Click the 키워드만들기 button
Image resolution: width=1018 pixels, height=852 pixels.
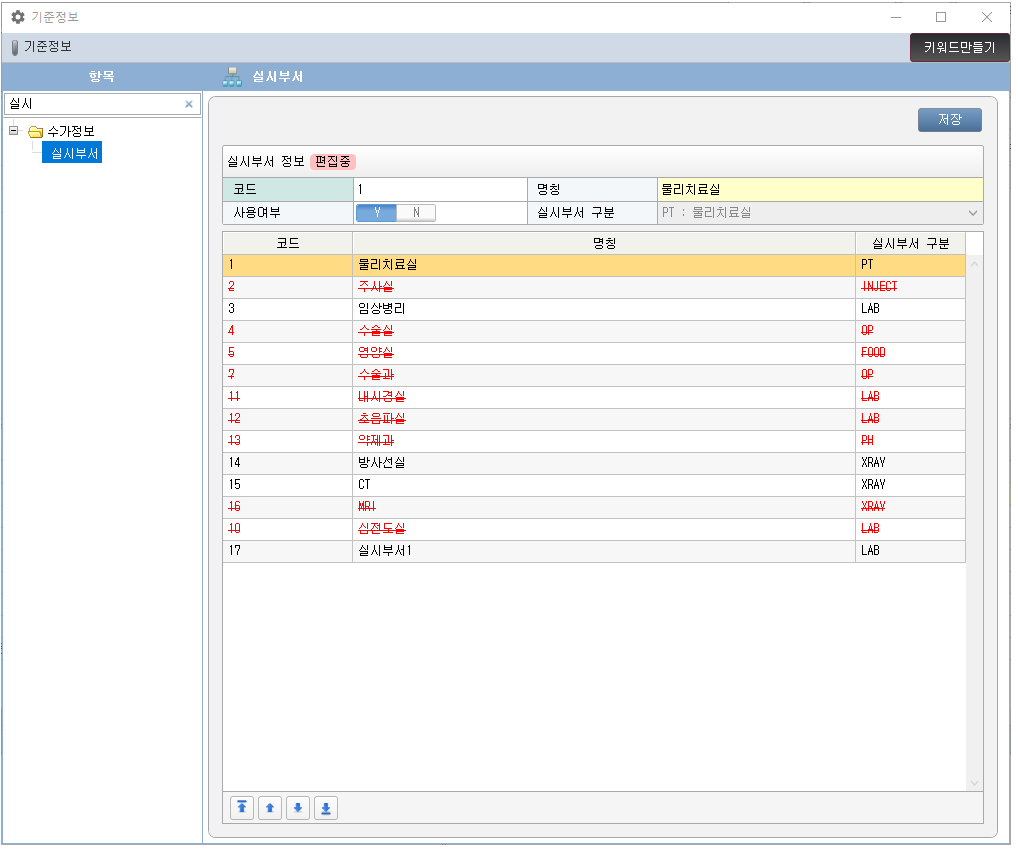click(959, 47)
